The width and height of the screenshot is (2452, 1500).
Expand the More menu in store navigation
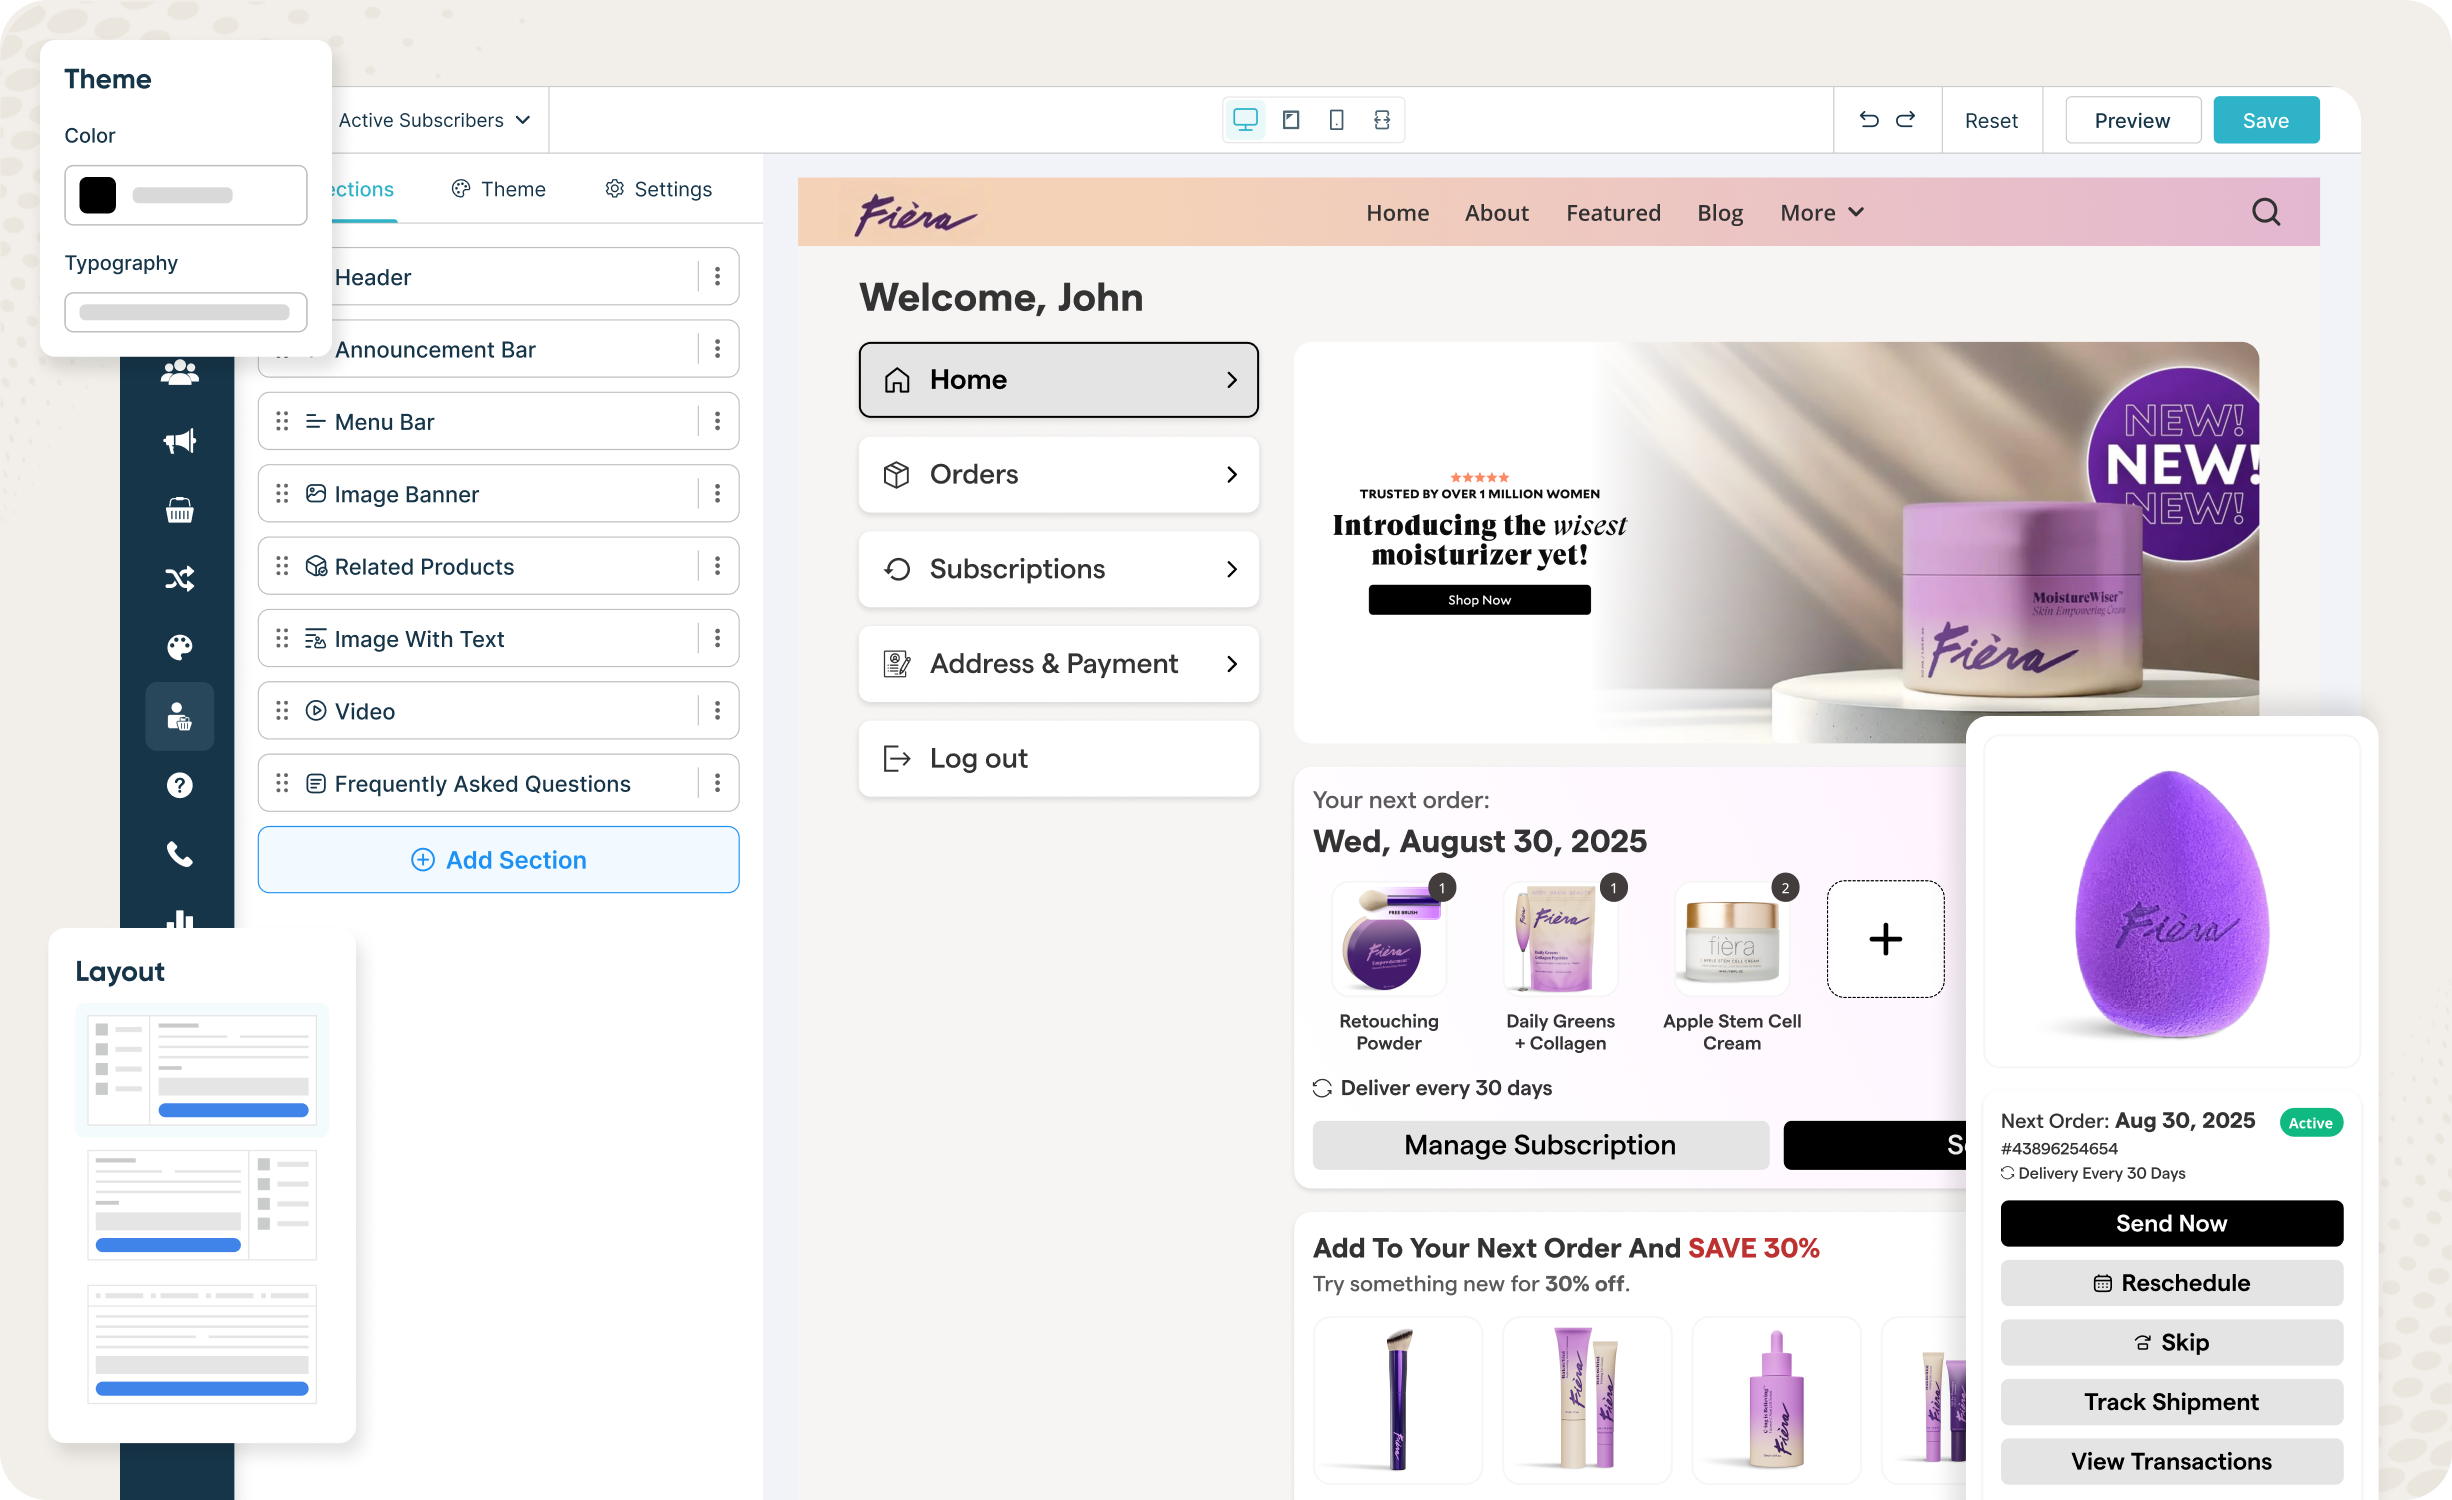coord(1821,212)
